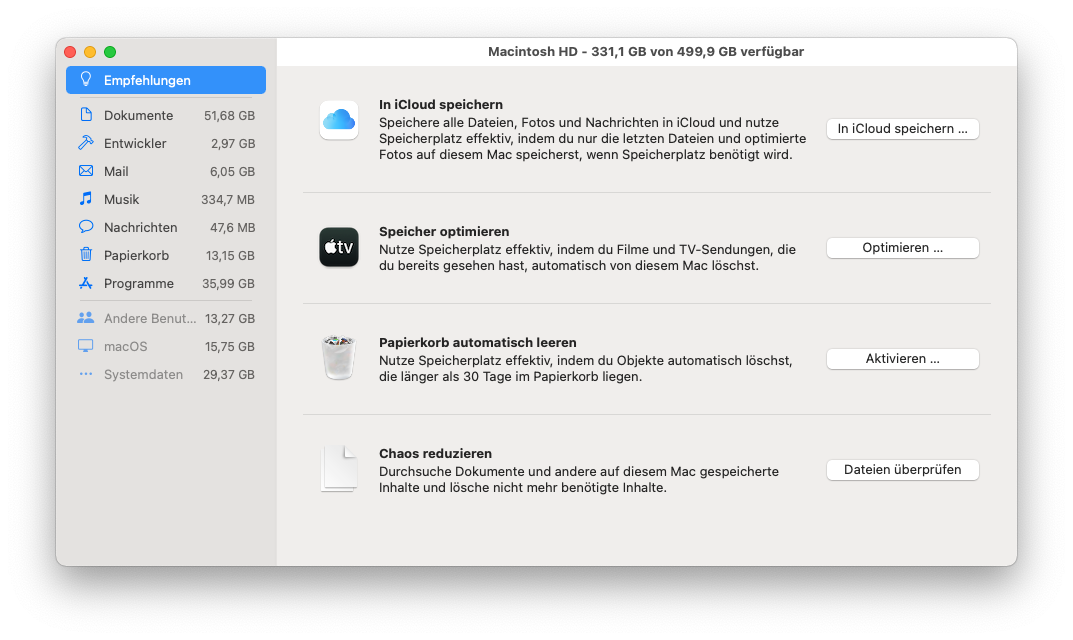This screenshot has height=640, width=1073.
Task: Click the lightbulb icon beside Empfehlungen
Action: click(86, 79)
